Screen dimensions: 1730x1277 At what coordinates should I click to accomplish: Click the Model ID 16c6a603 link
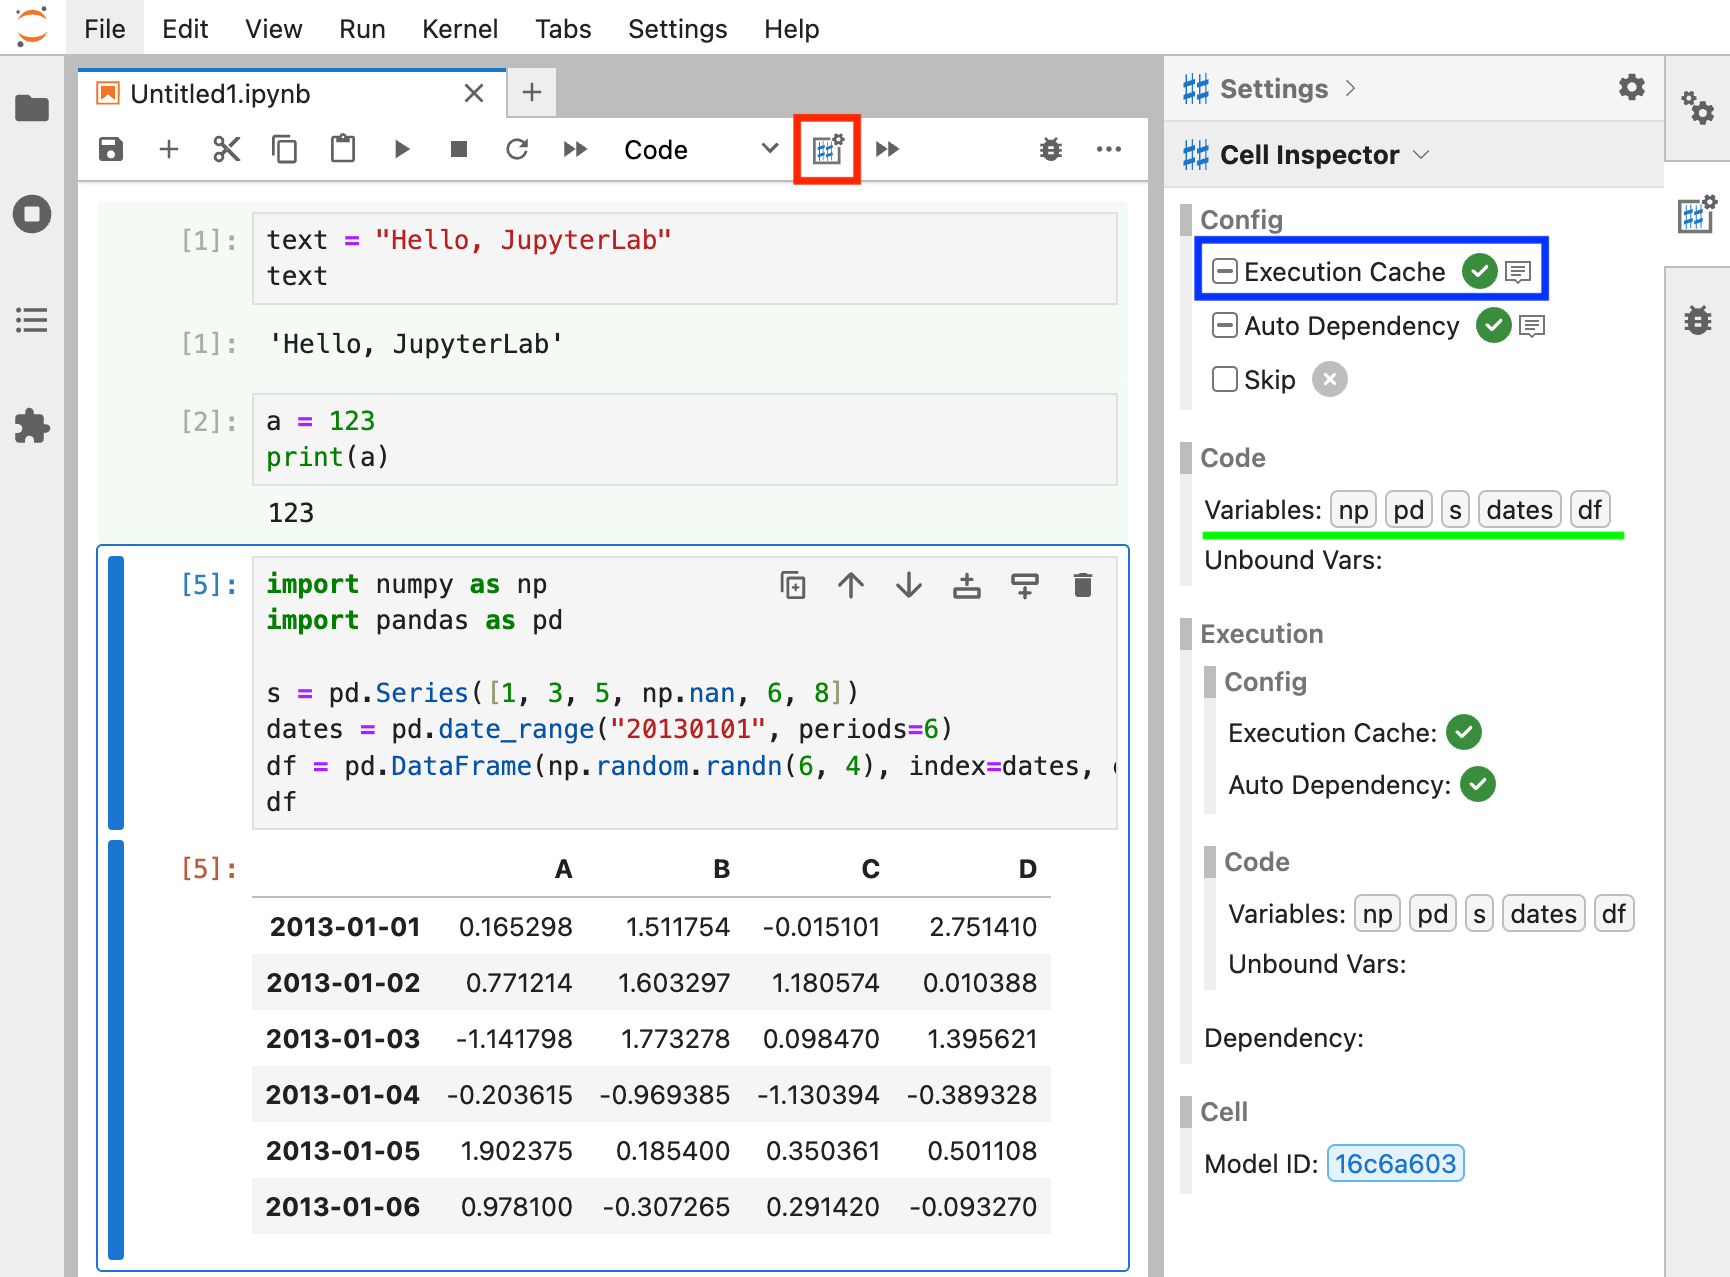[x=1395, y=1164]
